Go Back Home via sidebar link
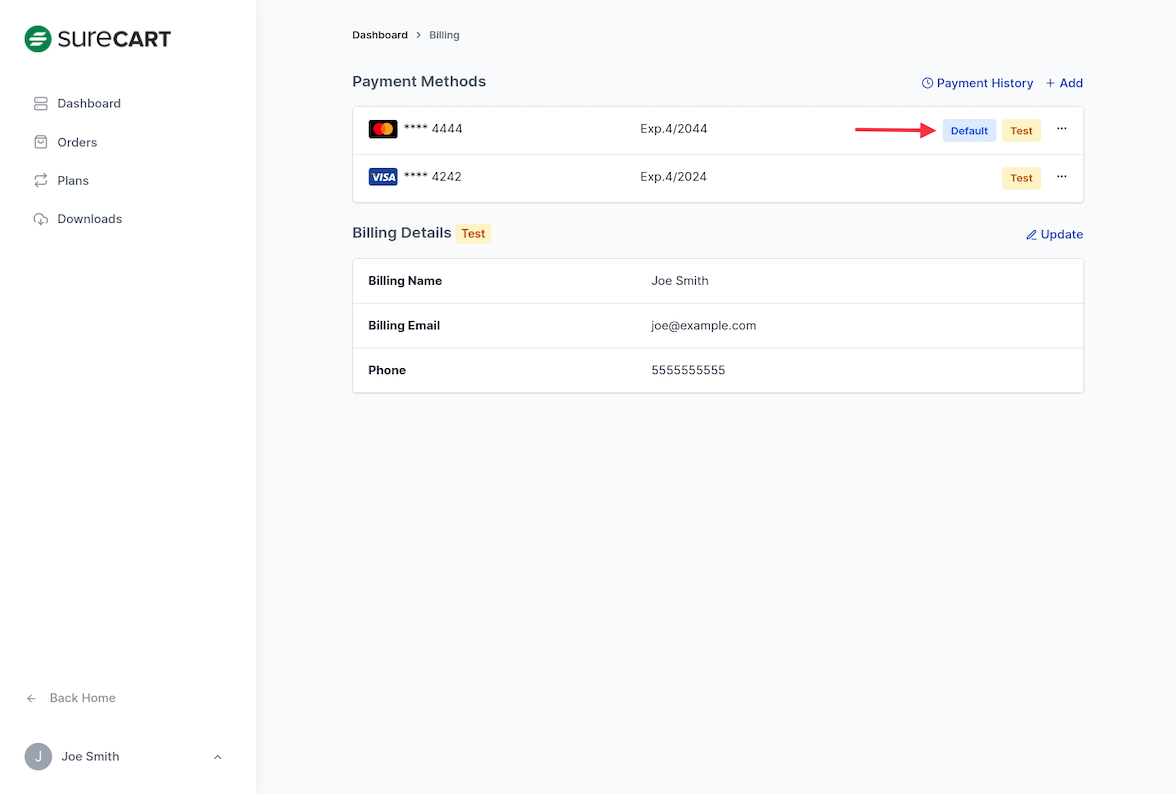 (x=82, y=698)
